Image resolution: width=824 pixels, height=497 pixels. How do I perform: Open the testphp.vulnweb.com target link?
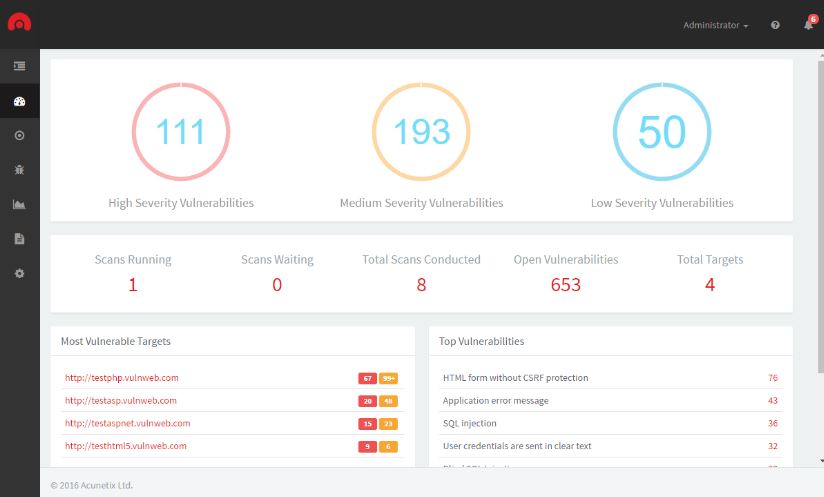(122, 378)
